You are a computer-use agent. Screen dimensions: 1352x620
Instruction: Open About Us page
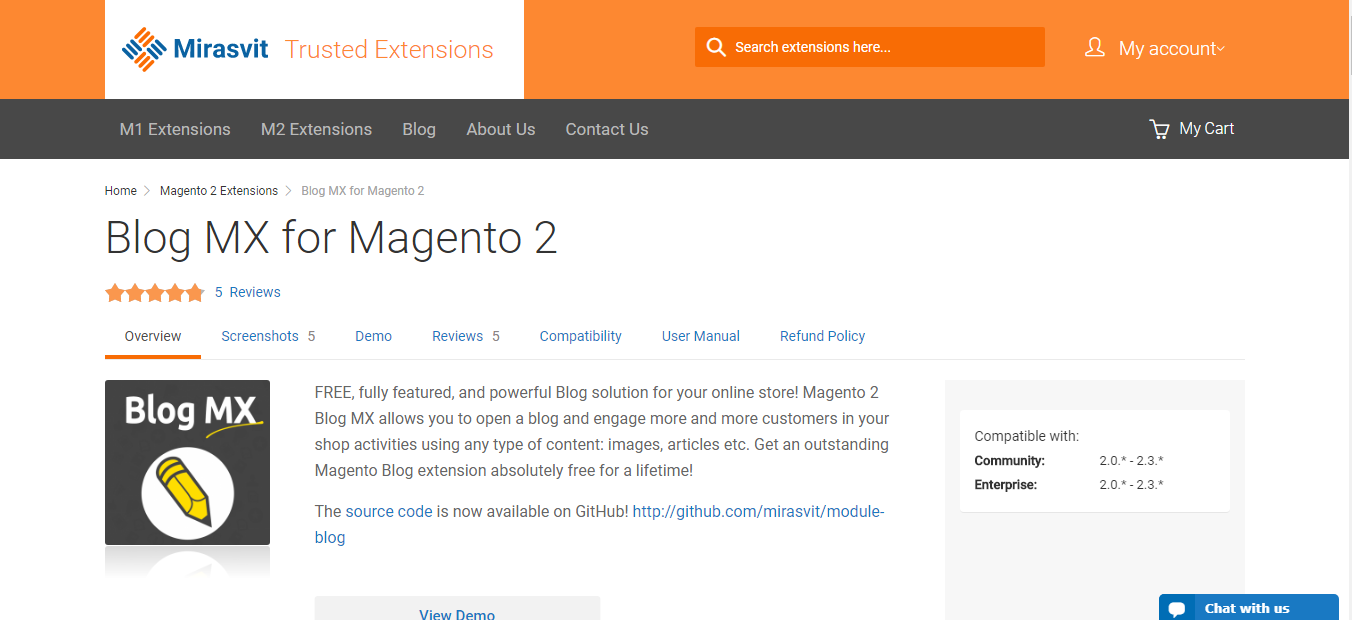coord(501,129)
